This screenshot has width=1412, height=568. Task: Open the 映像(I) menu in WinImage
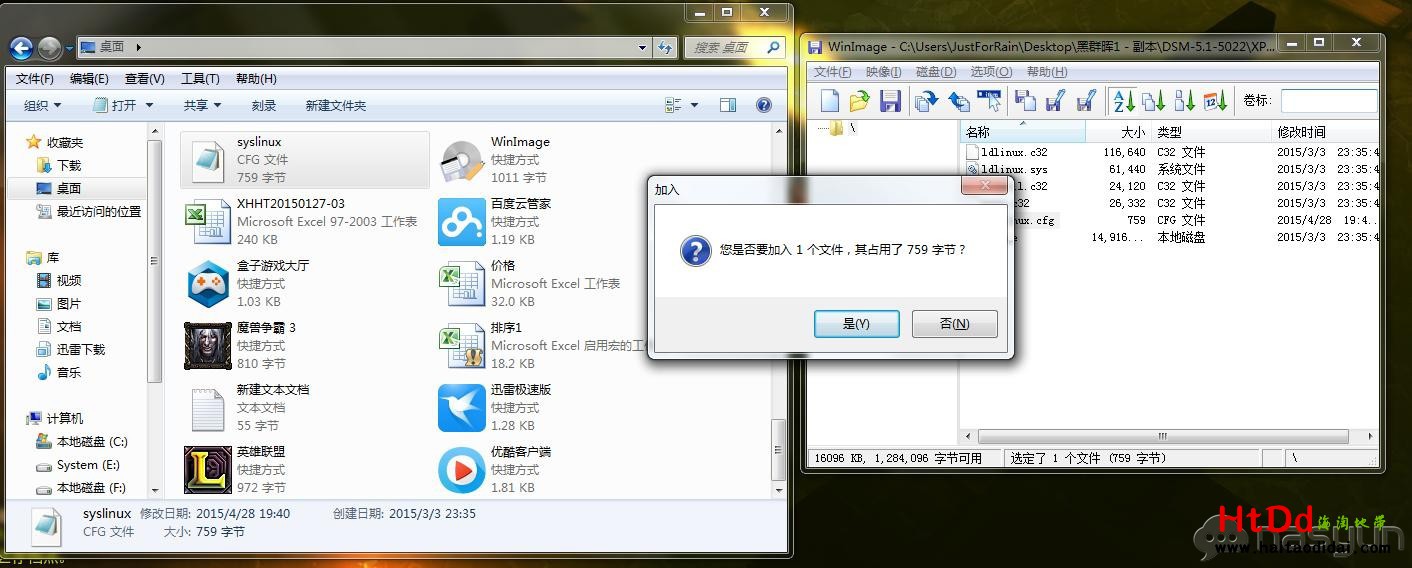pos(883,72)
